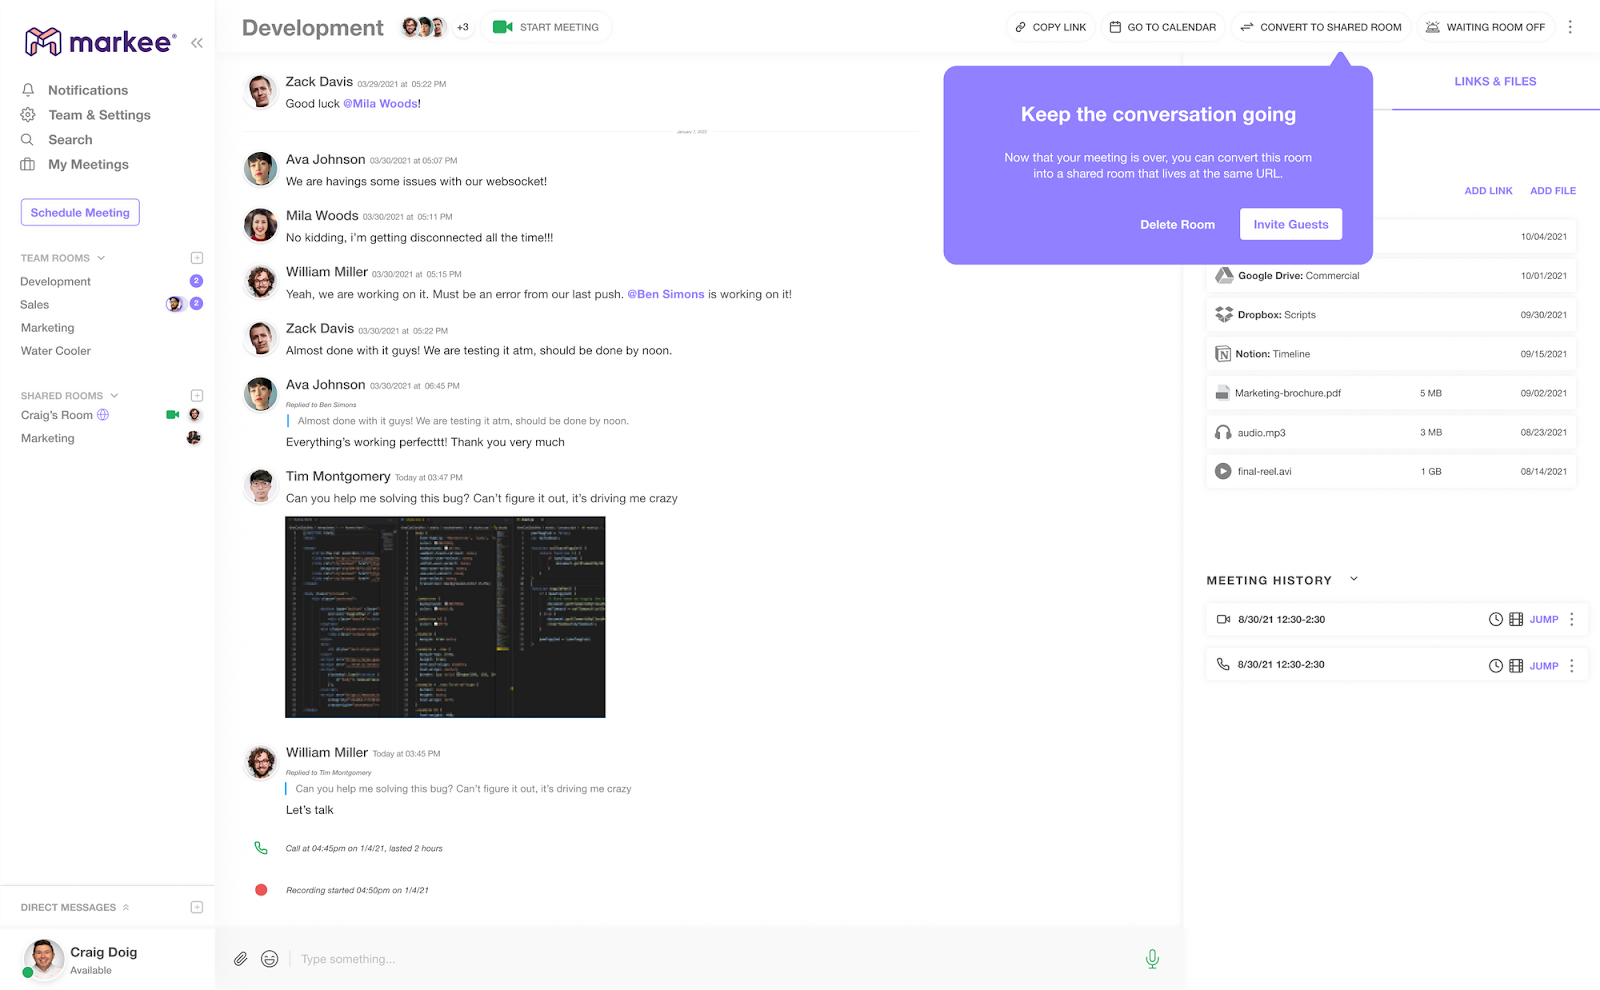
Task: Click Convert To Shared Room
Action: pos(1321,27)
